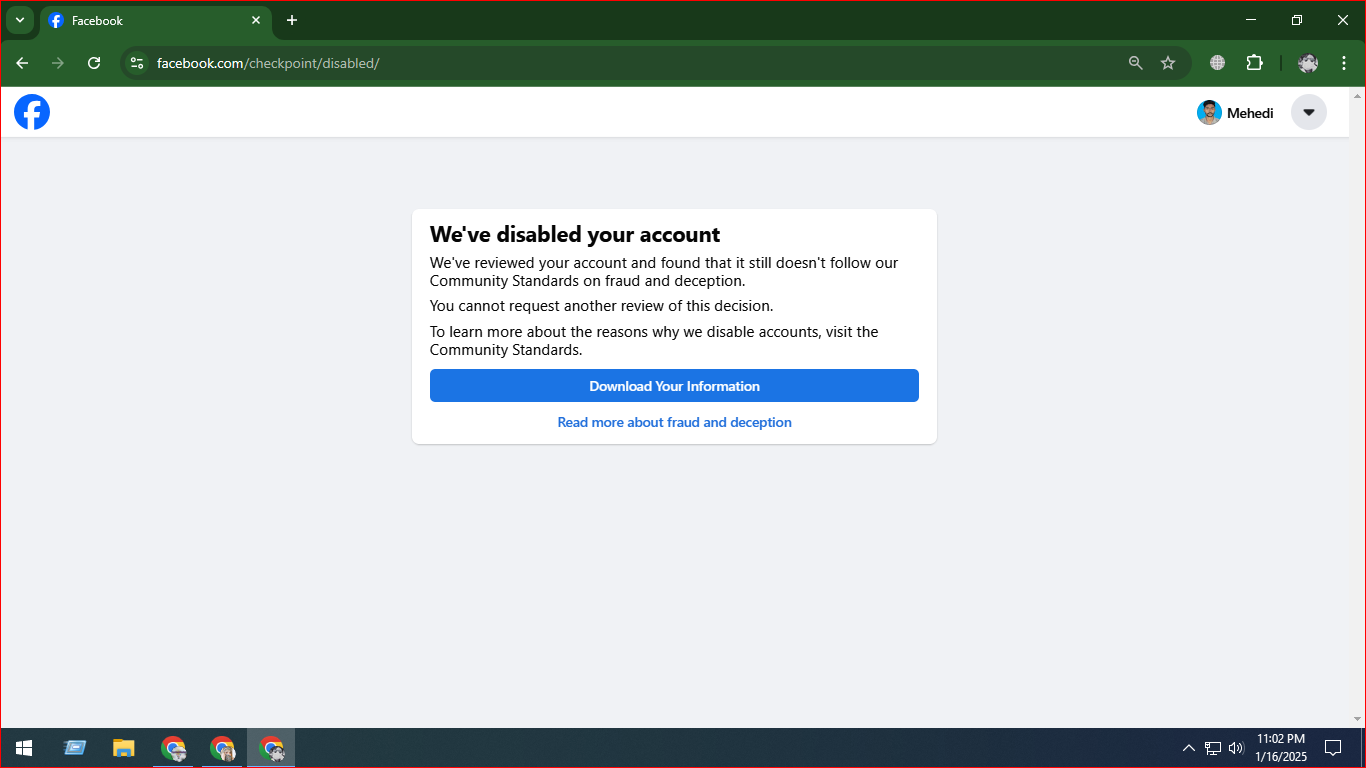Viewport: 1366px width, 768px height.
Task: Show hidden system tray icons
Action: pyautogui.click(x=1189, y=748)
